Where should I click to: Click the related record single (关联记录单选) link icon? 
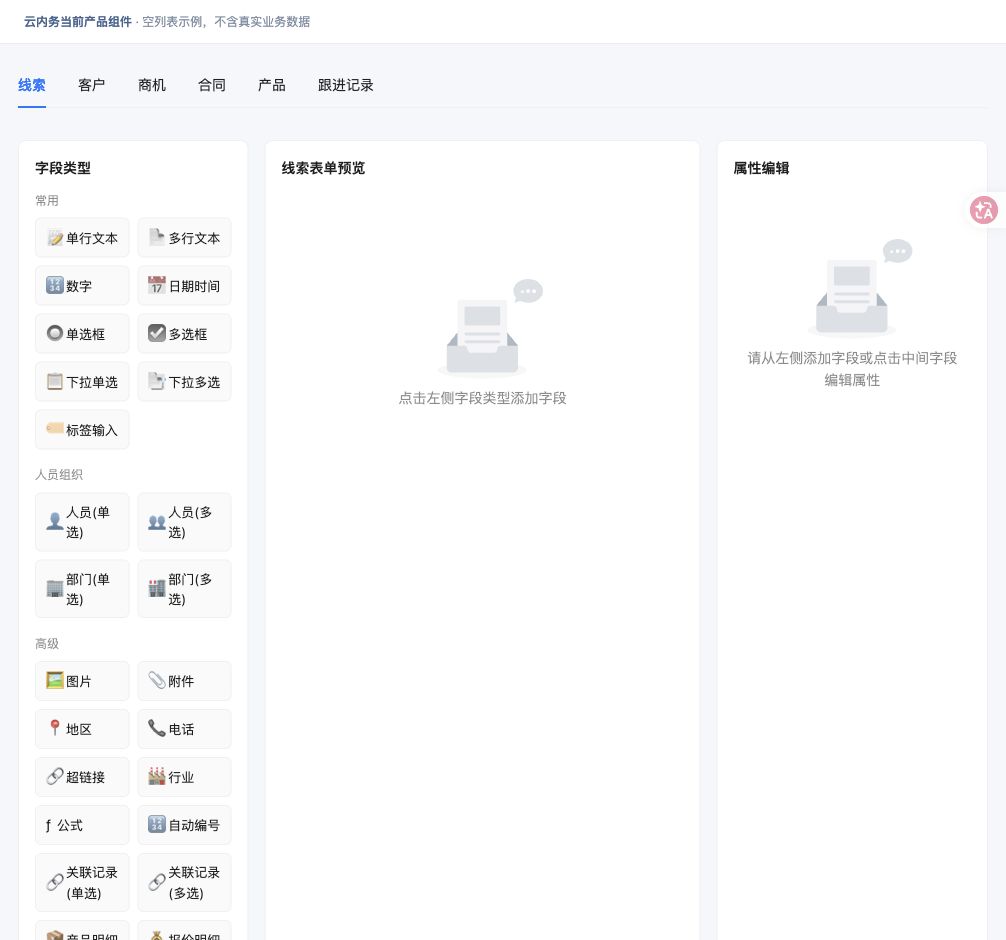click(x=55, y=882)
